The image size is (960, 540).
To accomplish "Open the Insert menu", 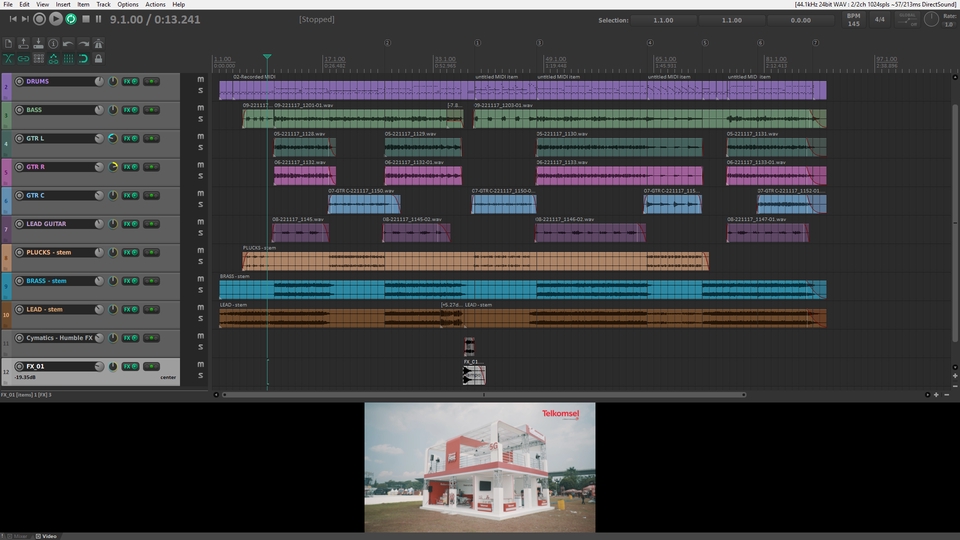I will 63,4.
